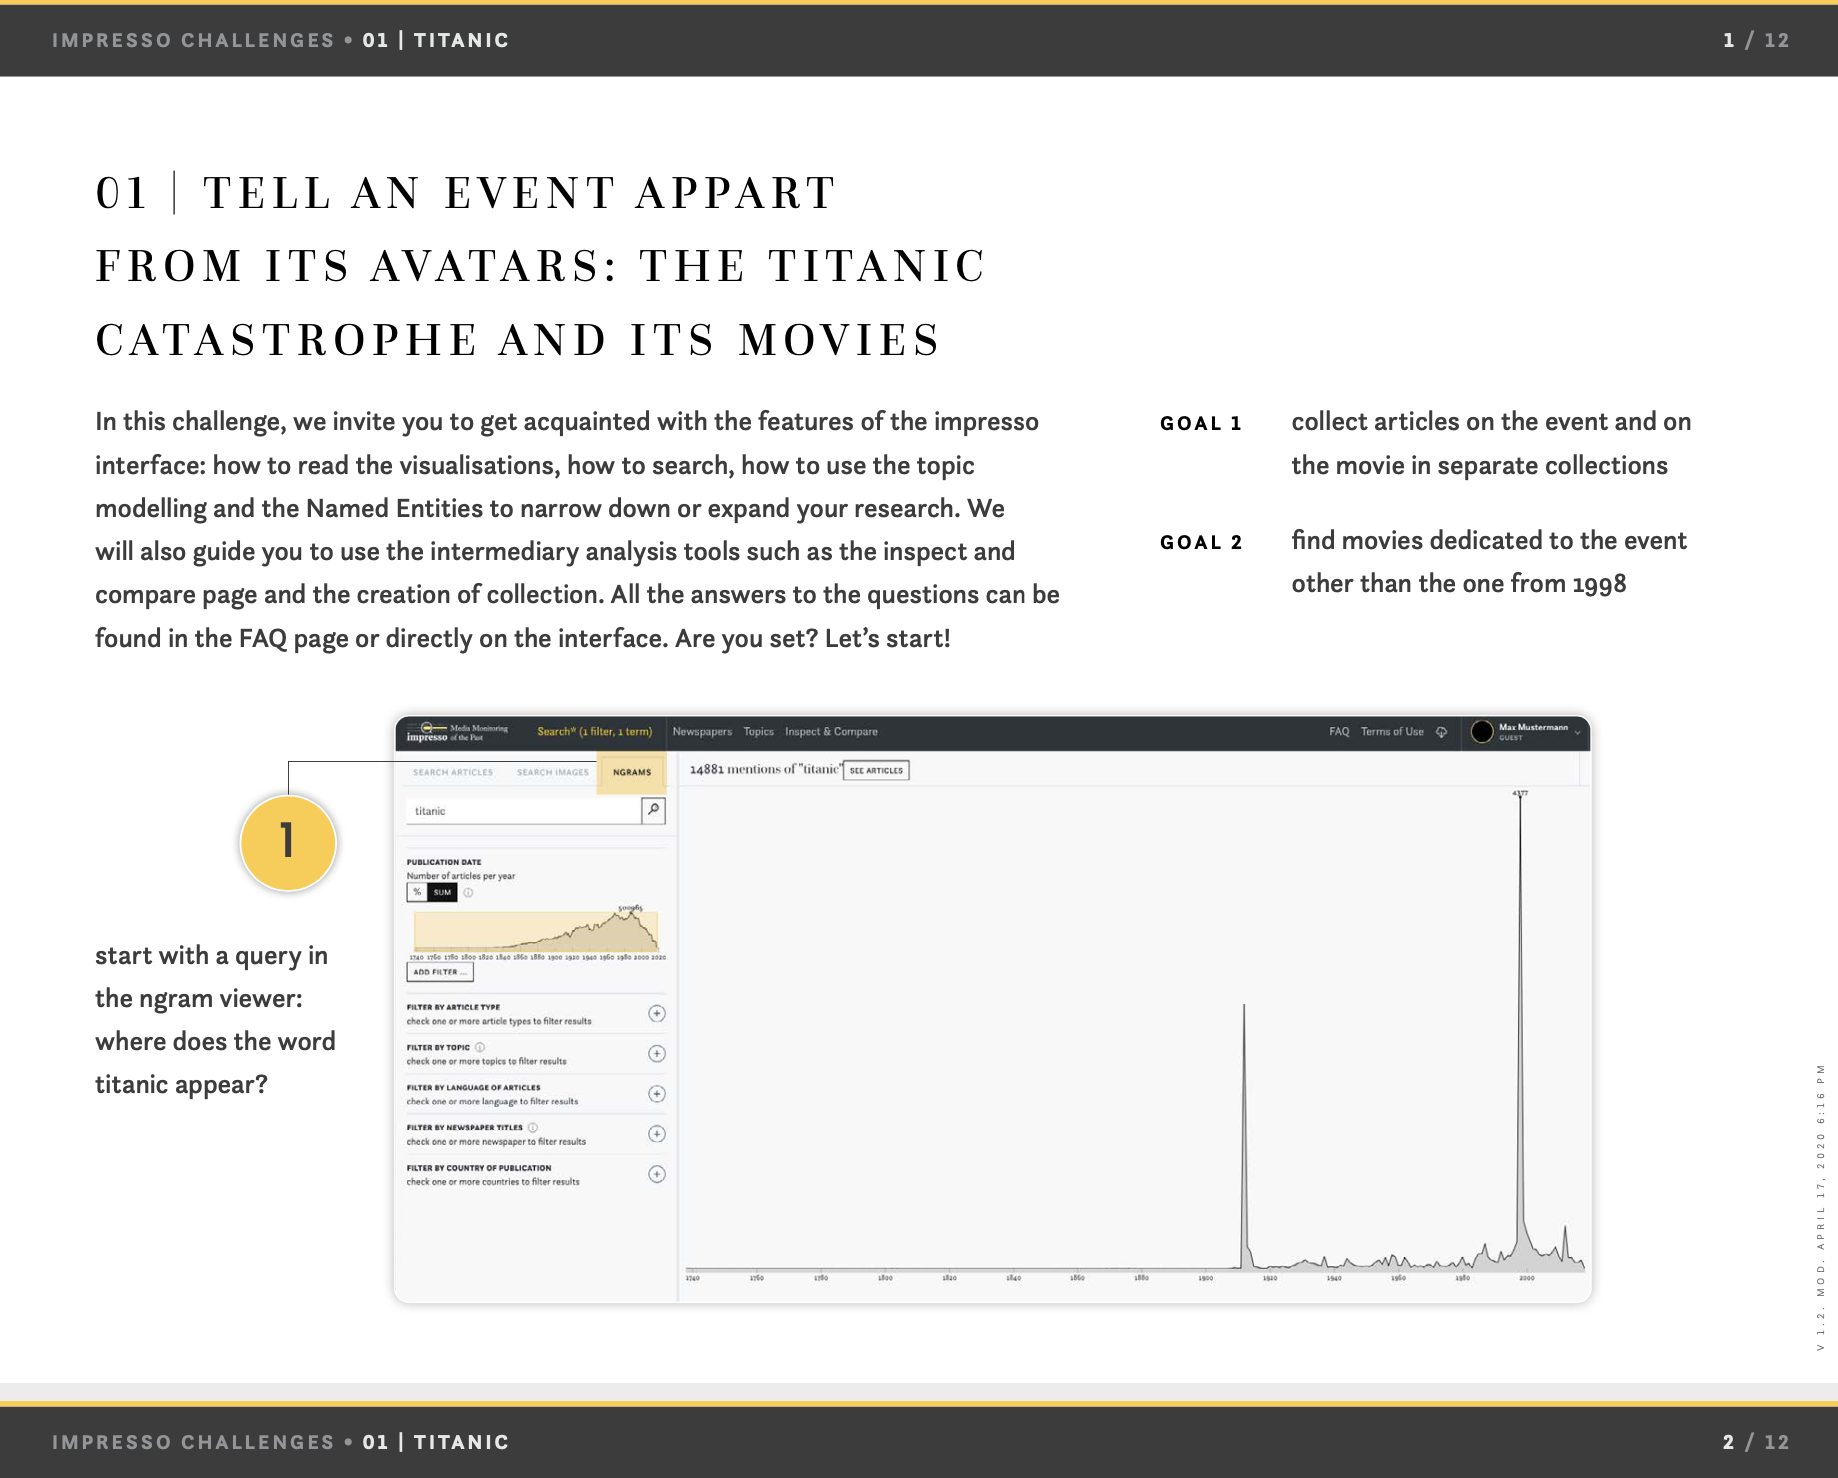Click the cloud download icon in the header
The width and height of the screenshot is (1838, 1478).
1441,732
